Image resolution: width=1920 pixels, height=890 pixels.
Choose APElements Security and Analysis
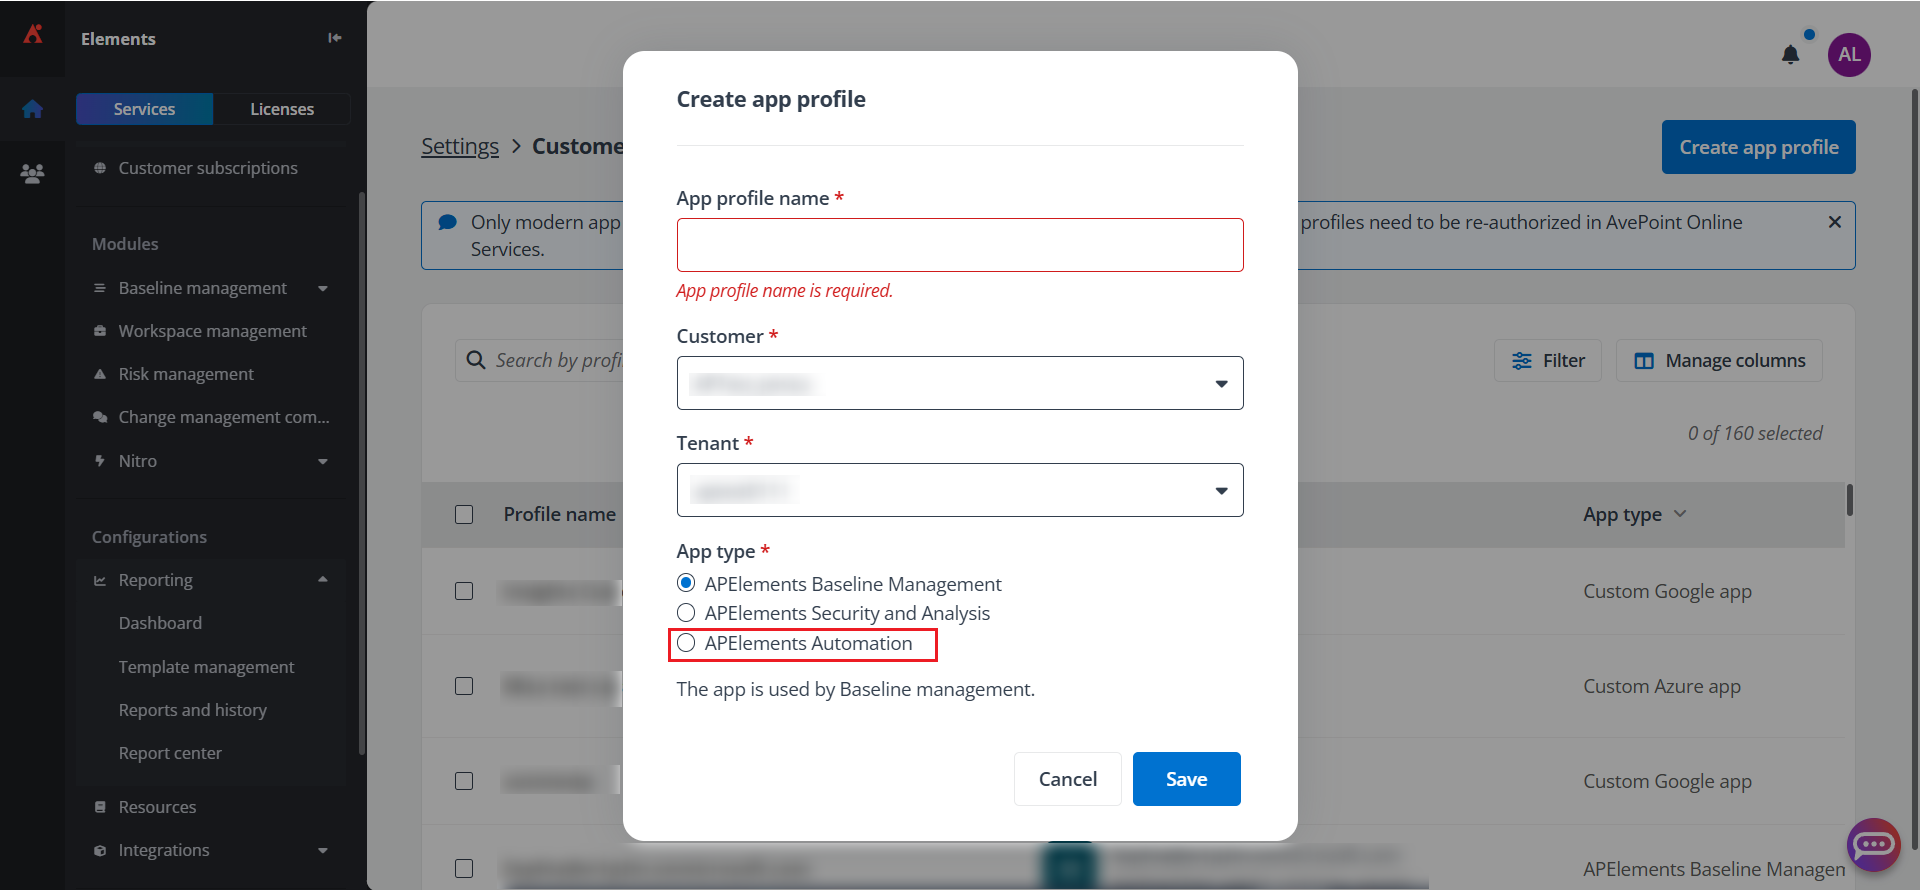[x=686, y=612]
